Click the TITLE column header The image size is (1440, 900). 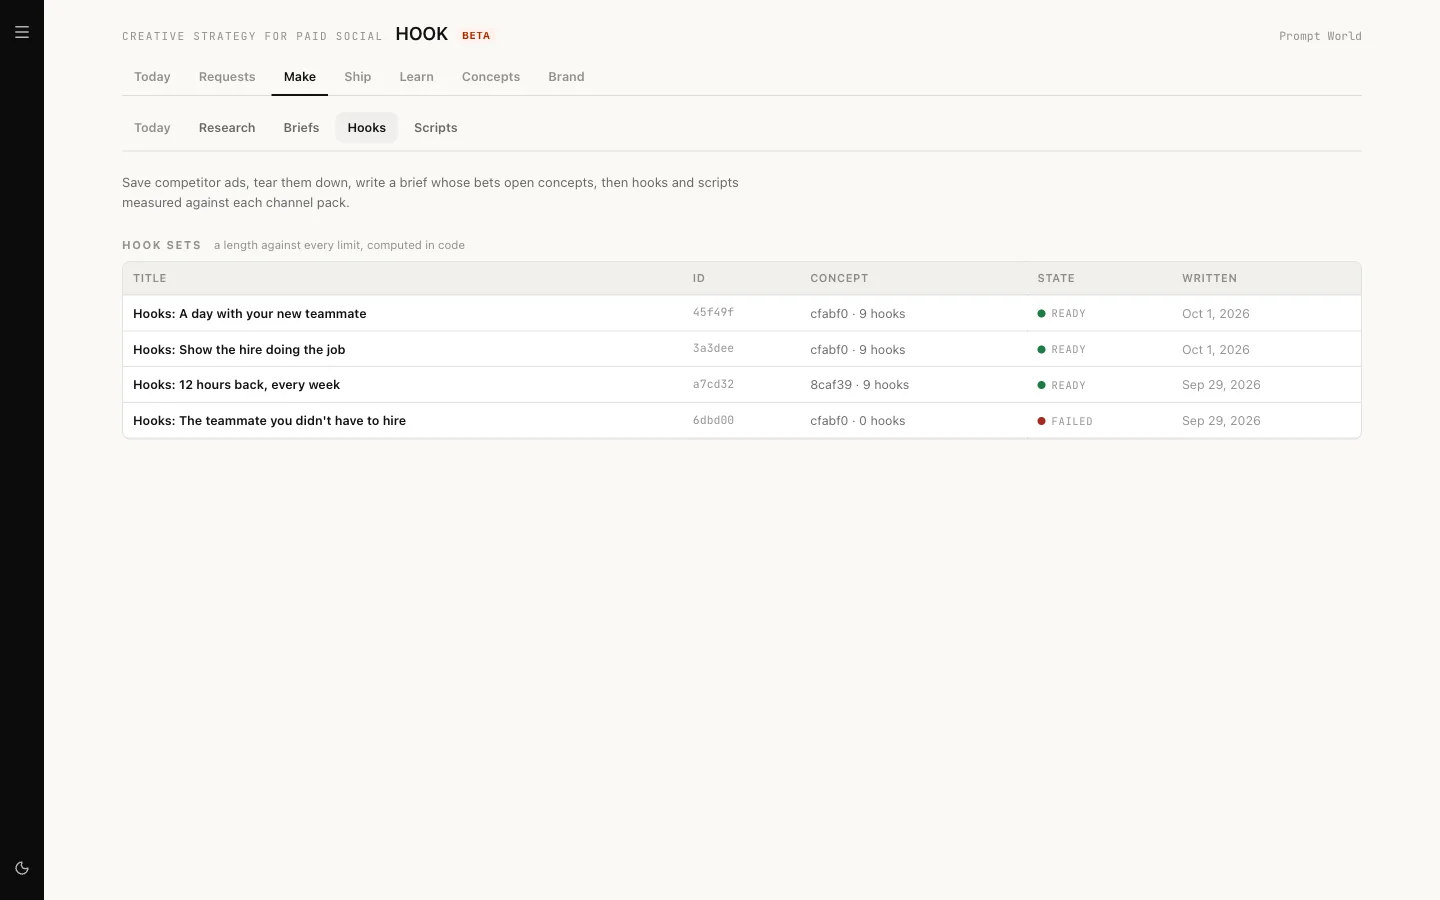[x=150, y=278]
